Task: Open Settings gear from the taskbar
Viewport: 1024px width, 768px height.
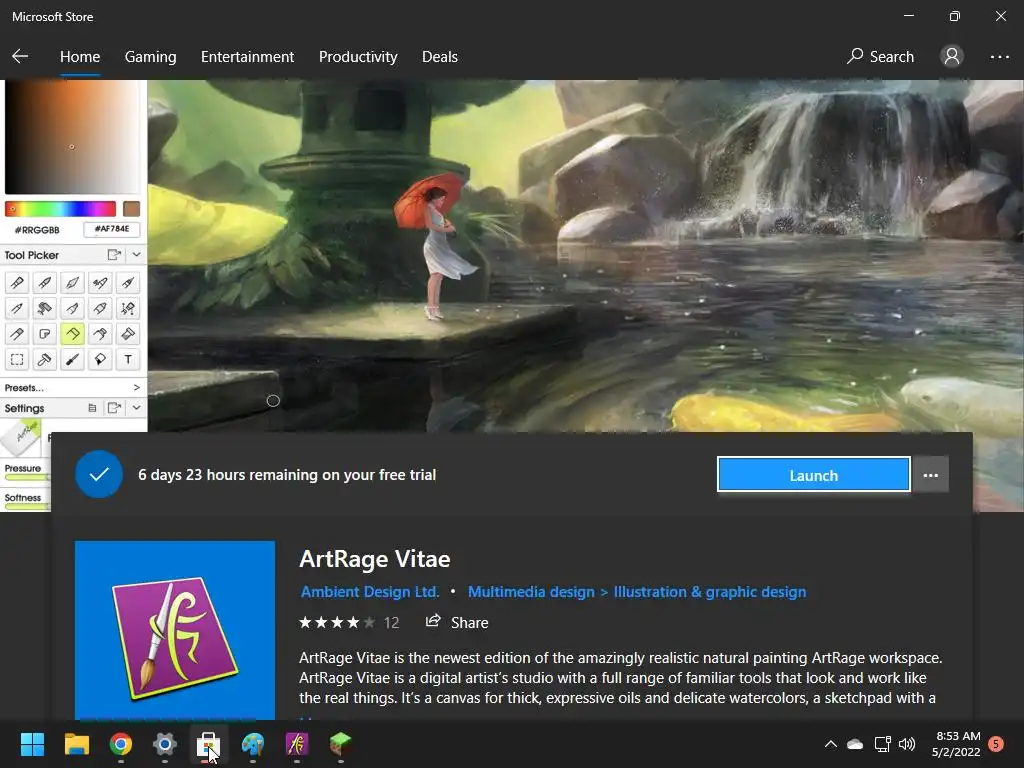Action: coord(165,744)
